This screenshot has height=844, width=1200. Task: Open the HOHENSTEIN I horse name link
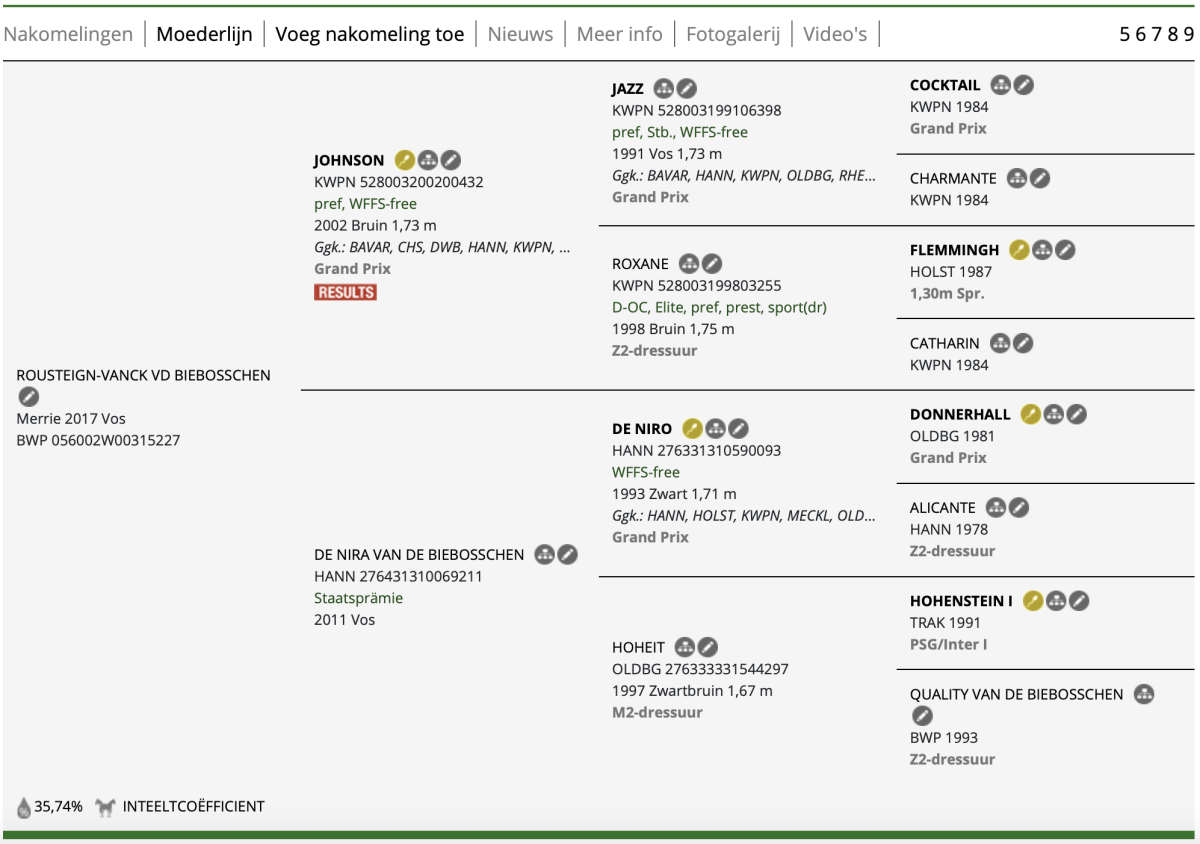(962, 601)
